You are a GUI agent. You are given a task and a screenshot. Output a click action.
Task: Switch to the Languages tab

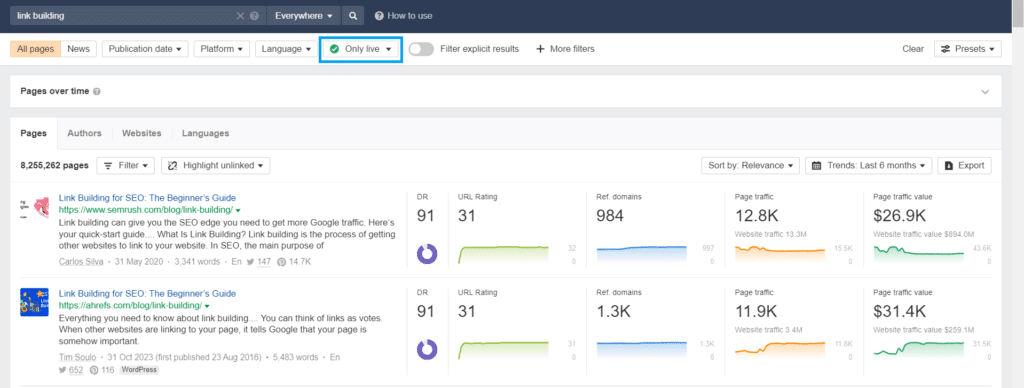pos(205,133)
